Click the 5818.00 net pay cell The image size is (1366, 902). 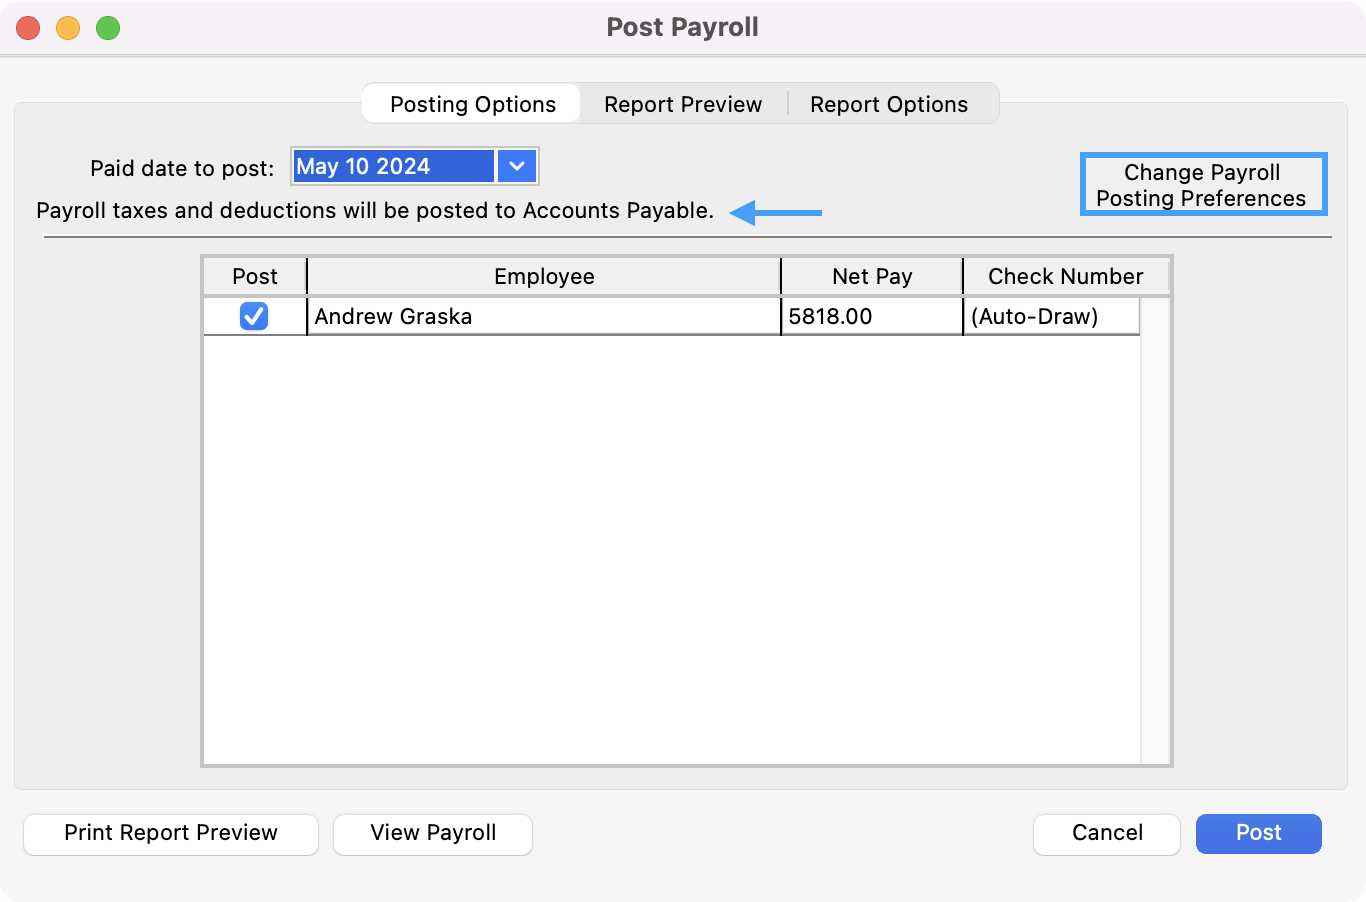pos(871,316)
